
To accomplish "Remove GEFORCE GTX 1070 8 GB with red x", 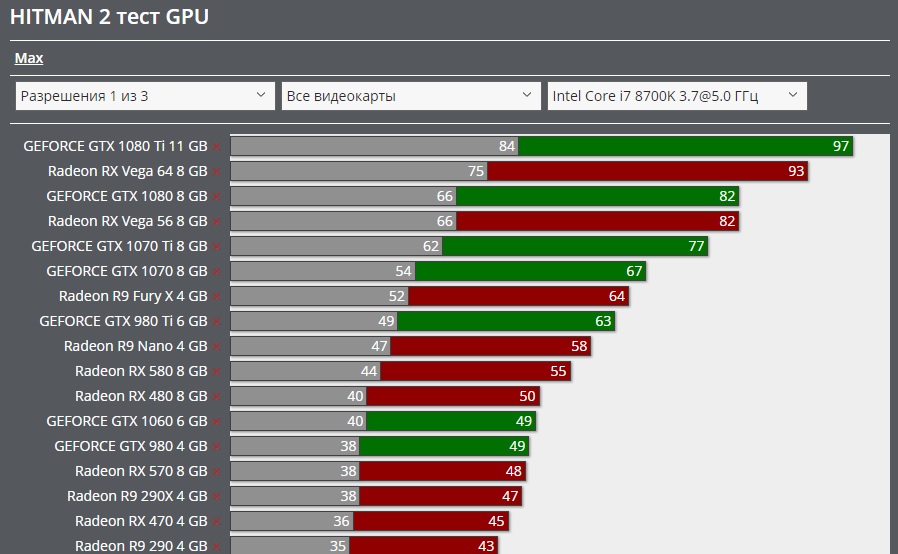I will [216, 272].
